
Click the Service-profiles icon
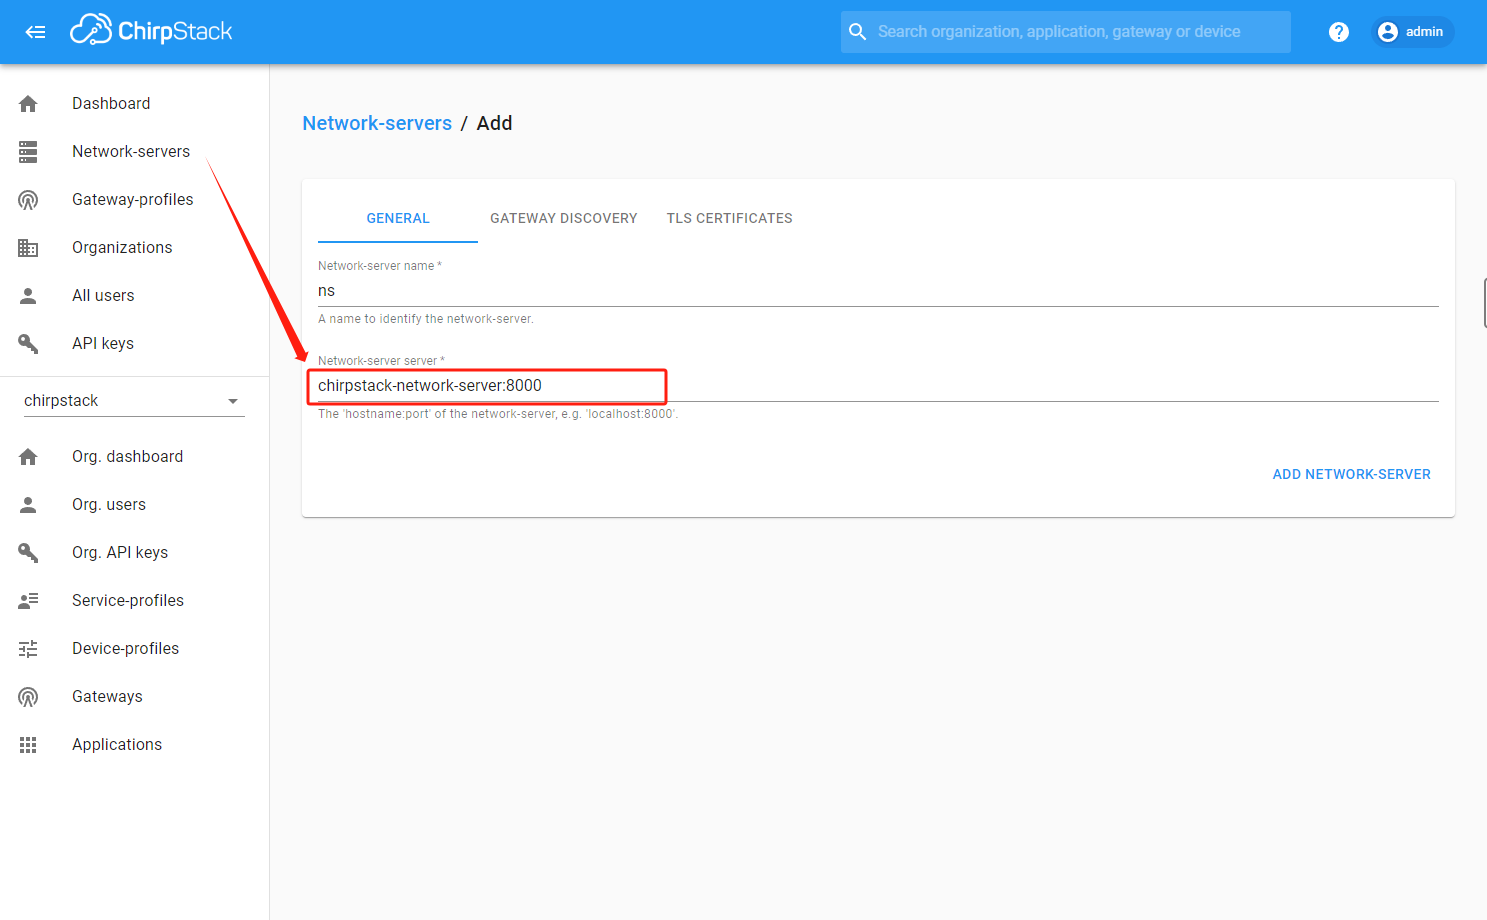[x=28, y=601]
